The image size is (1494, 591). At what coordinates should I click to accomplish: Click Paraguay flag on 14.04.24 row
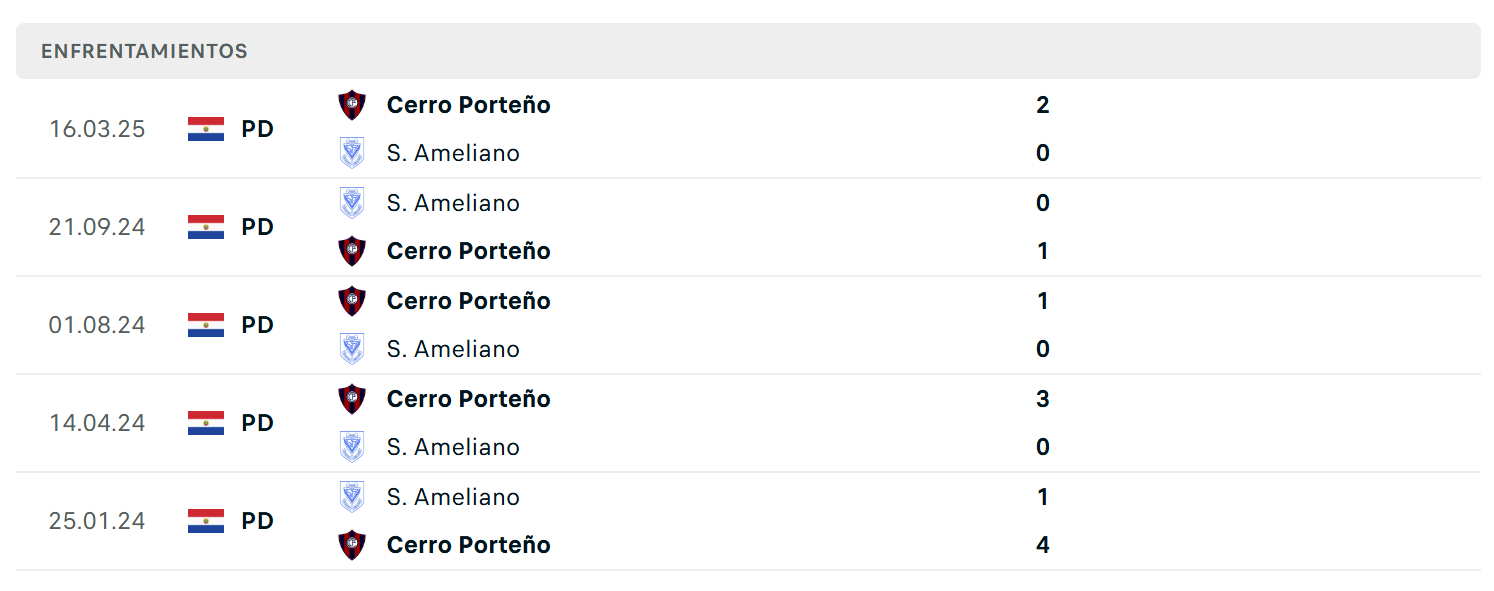tap(206, 423)
